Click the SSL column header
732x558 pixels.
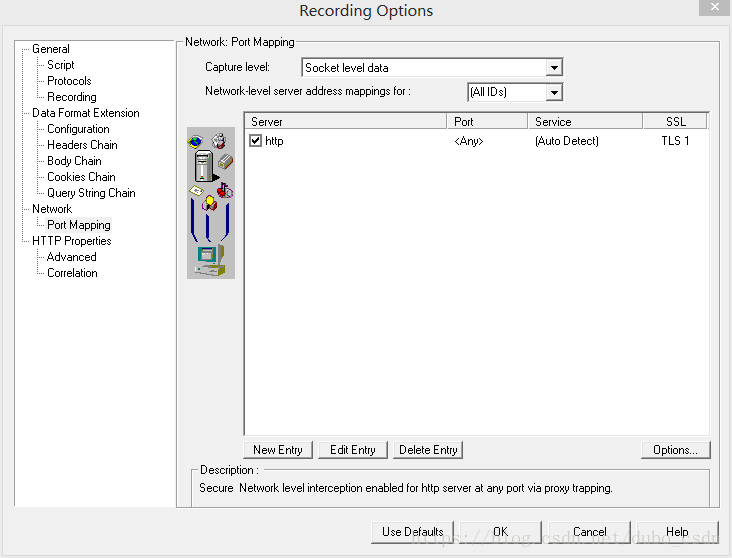tap(675, 121)
